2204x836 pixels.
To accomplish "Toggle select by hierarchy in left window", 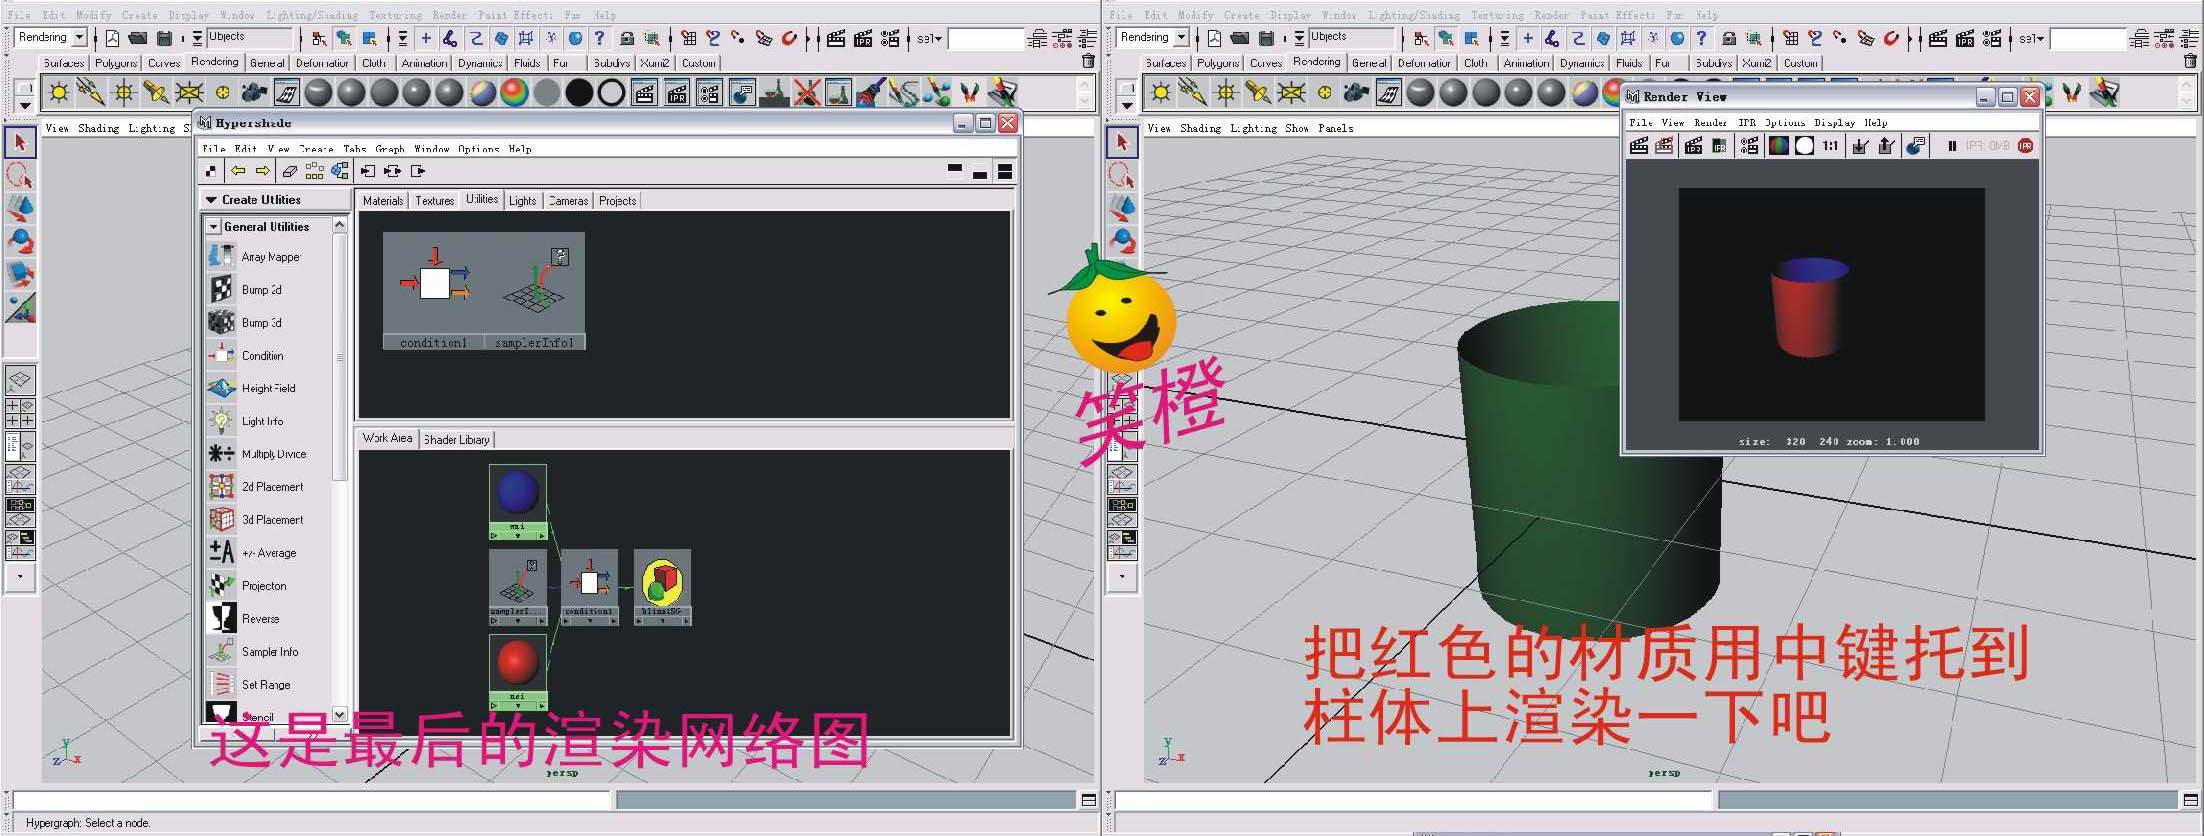I will pyautogui.click(x=319, y=39).
